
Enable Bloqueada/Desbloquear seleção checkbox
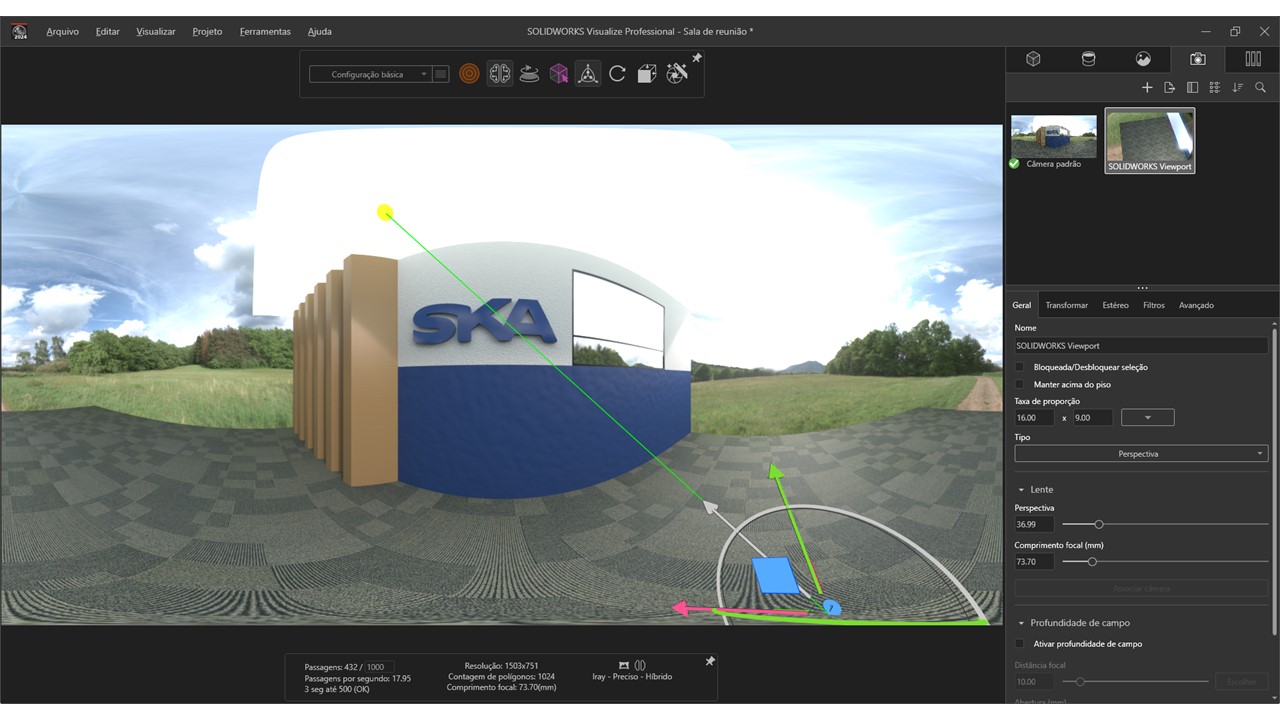[x=1020, y=367]
